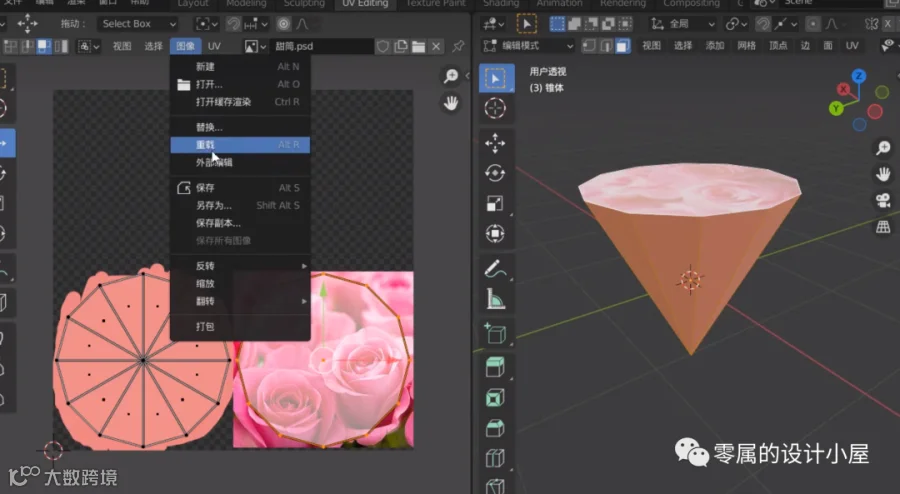Viewport: 900px width, 494px height.
Task: Choose the Annotate pencil tool
Action: pos(495,269)
